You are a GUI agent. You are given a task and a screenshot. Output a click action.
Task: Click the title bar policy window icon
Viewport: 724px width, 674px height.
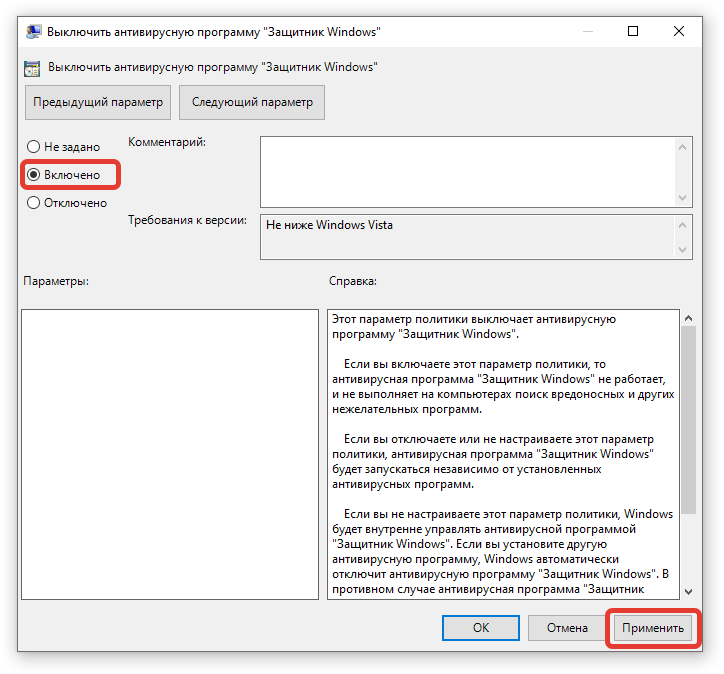coord(33,32)
